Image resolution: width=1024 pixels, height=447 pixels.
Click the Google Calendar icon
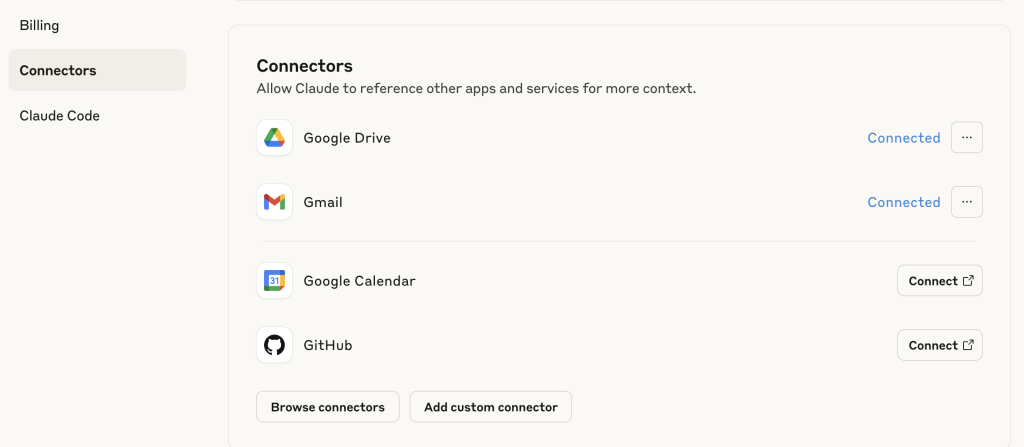click(274, 281)
